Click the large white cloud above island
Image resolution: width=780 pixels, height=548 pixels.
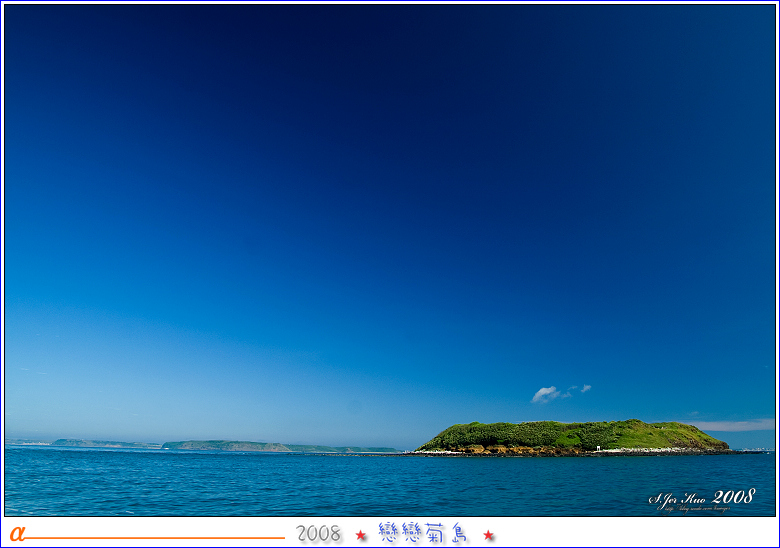545,394
